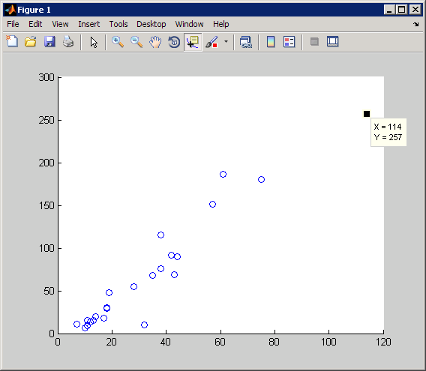This screenshot has width=426, height=371.
Task: Minimize the Figure 1 window
Action: click(390, 10)
